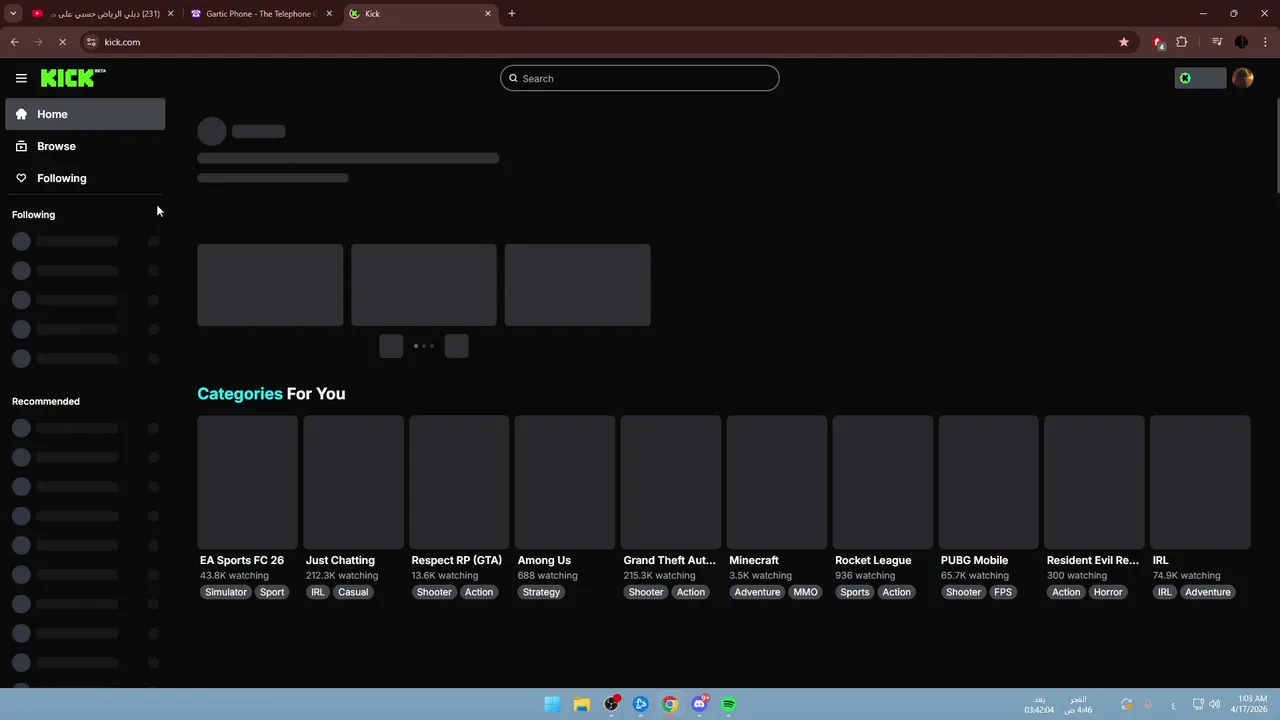View site information icon in address bar

pyautogui.click(x=91, y=42)
